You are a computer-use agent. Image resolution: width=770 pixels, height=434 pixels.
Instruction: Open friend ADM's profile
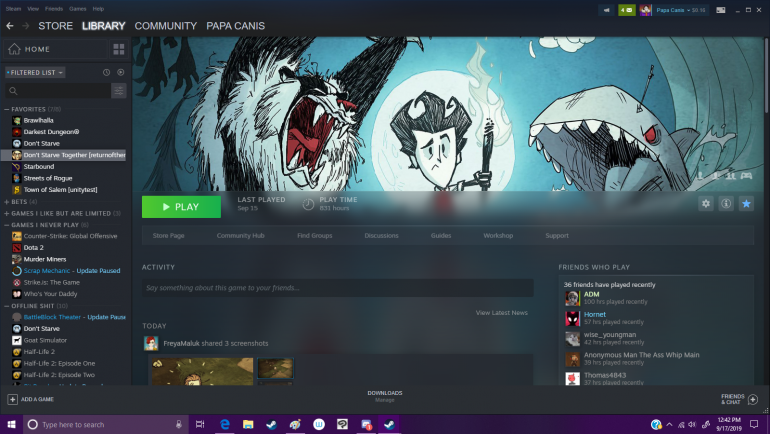(591, 294)
